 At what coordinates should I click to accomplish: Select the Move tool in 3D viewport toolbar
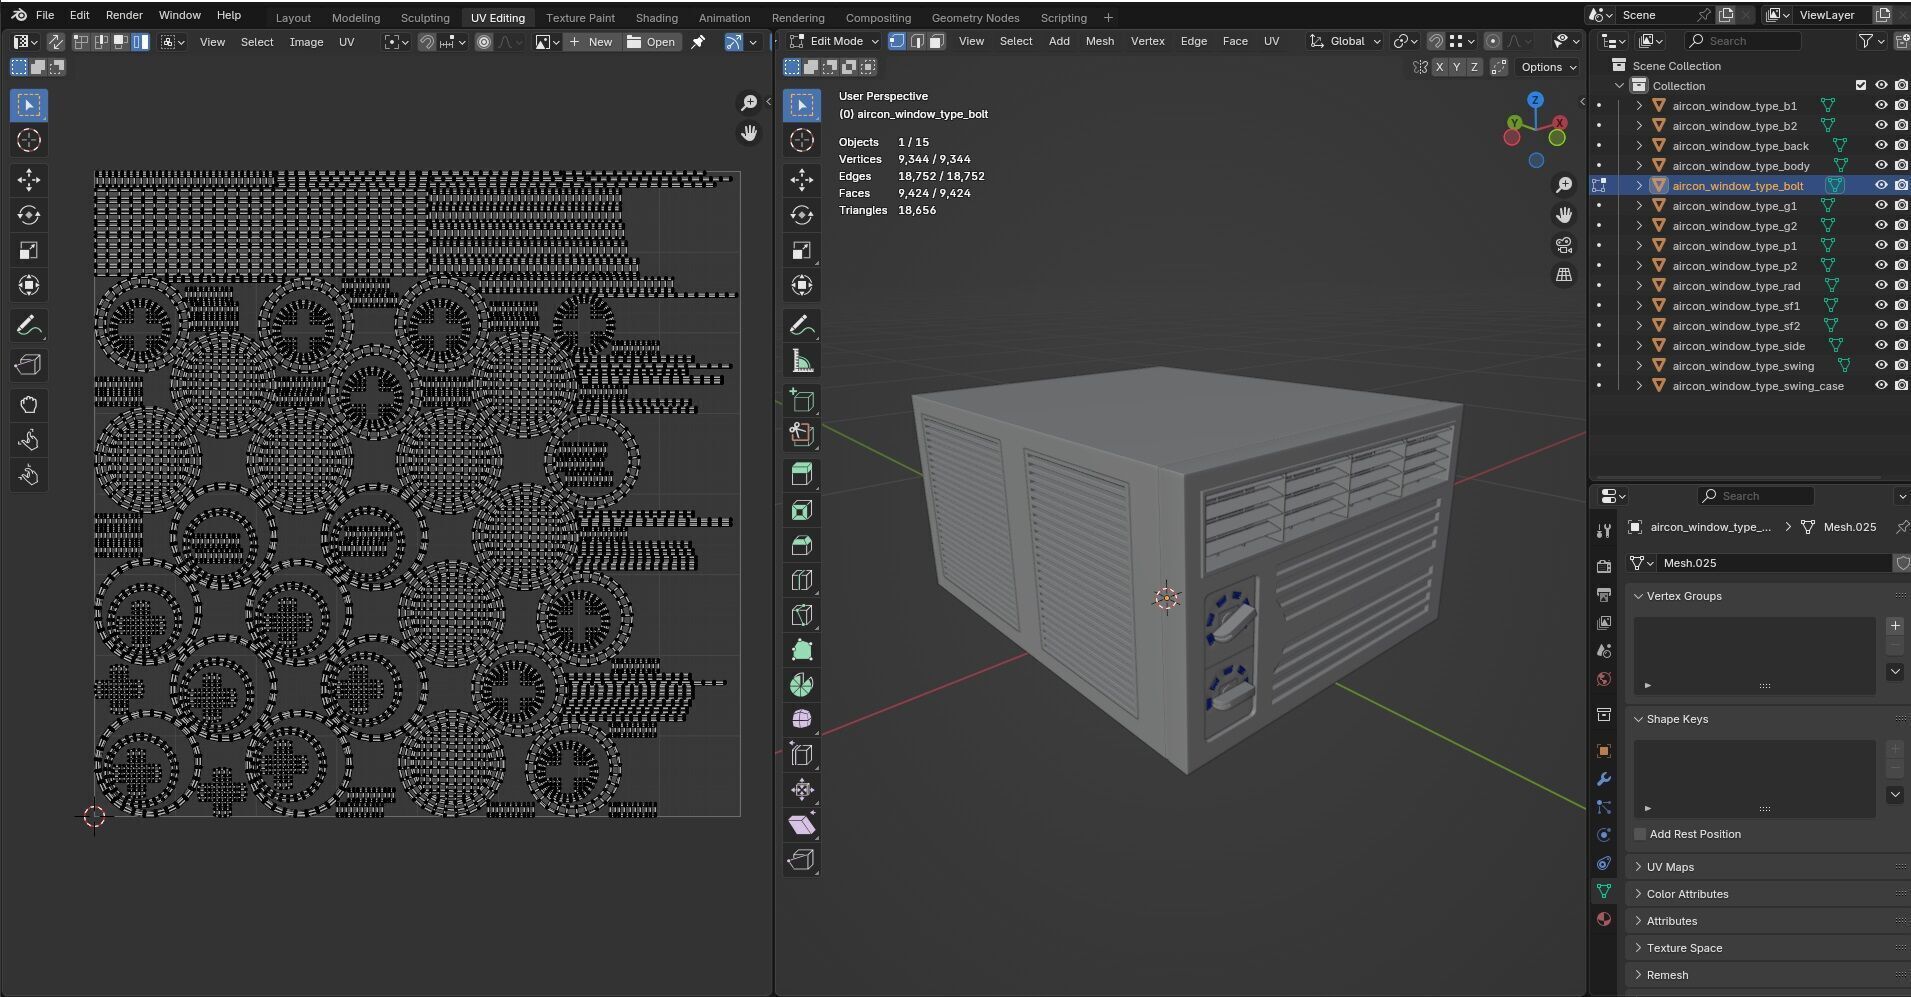[802, 180]
